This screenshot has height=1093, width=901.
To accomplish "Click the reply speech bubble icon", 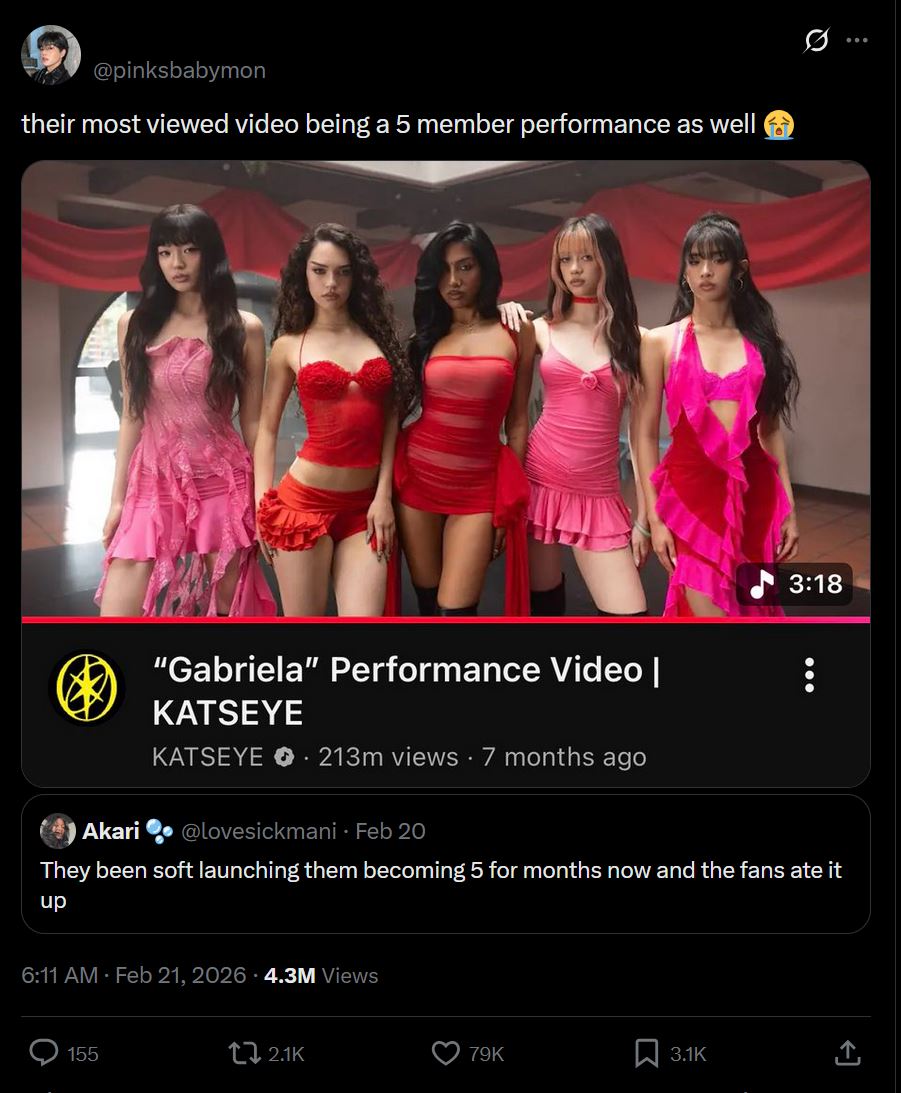I will click(x=44, y=1053).
